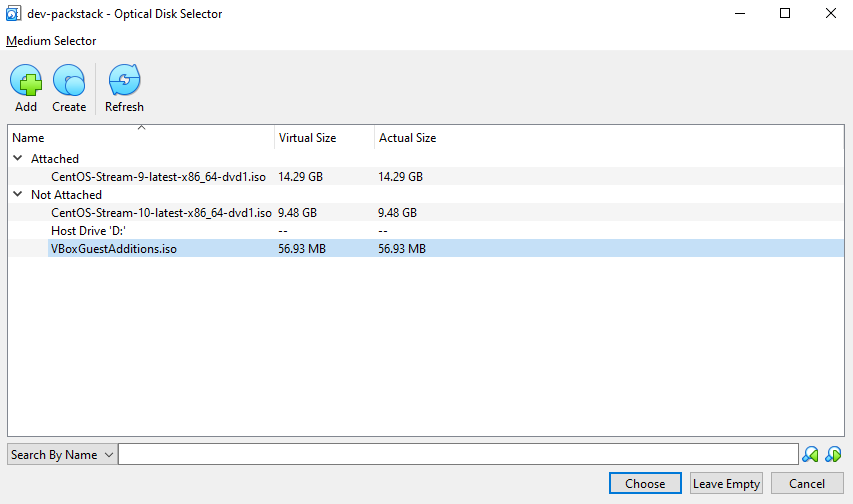The width and height of the screenshot is (853, 504).
Task: Cancel the Optical Disk Selector dialog
Action: point(806,483)
